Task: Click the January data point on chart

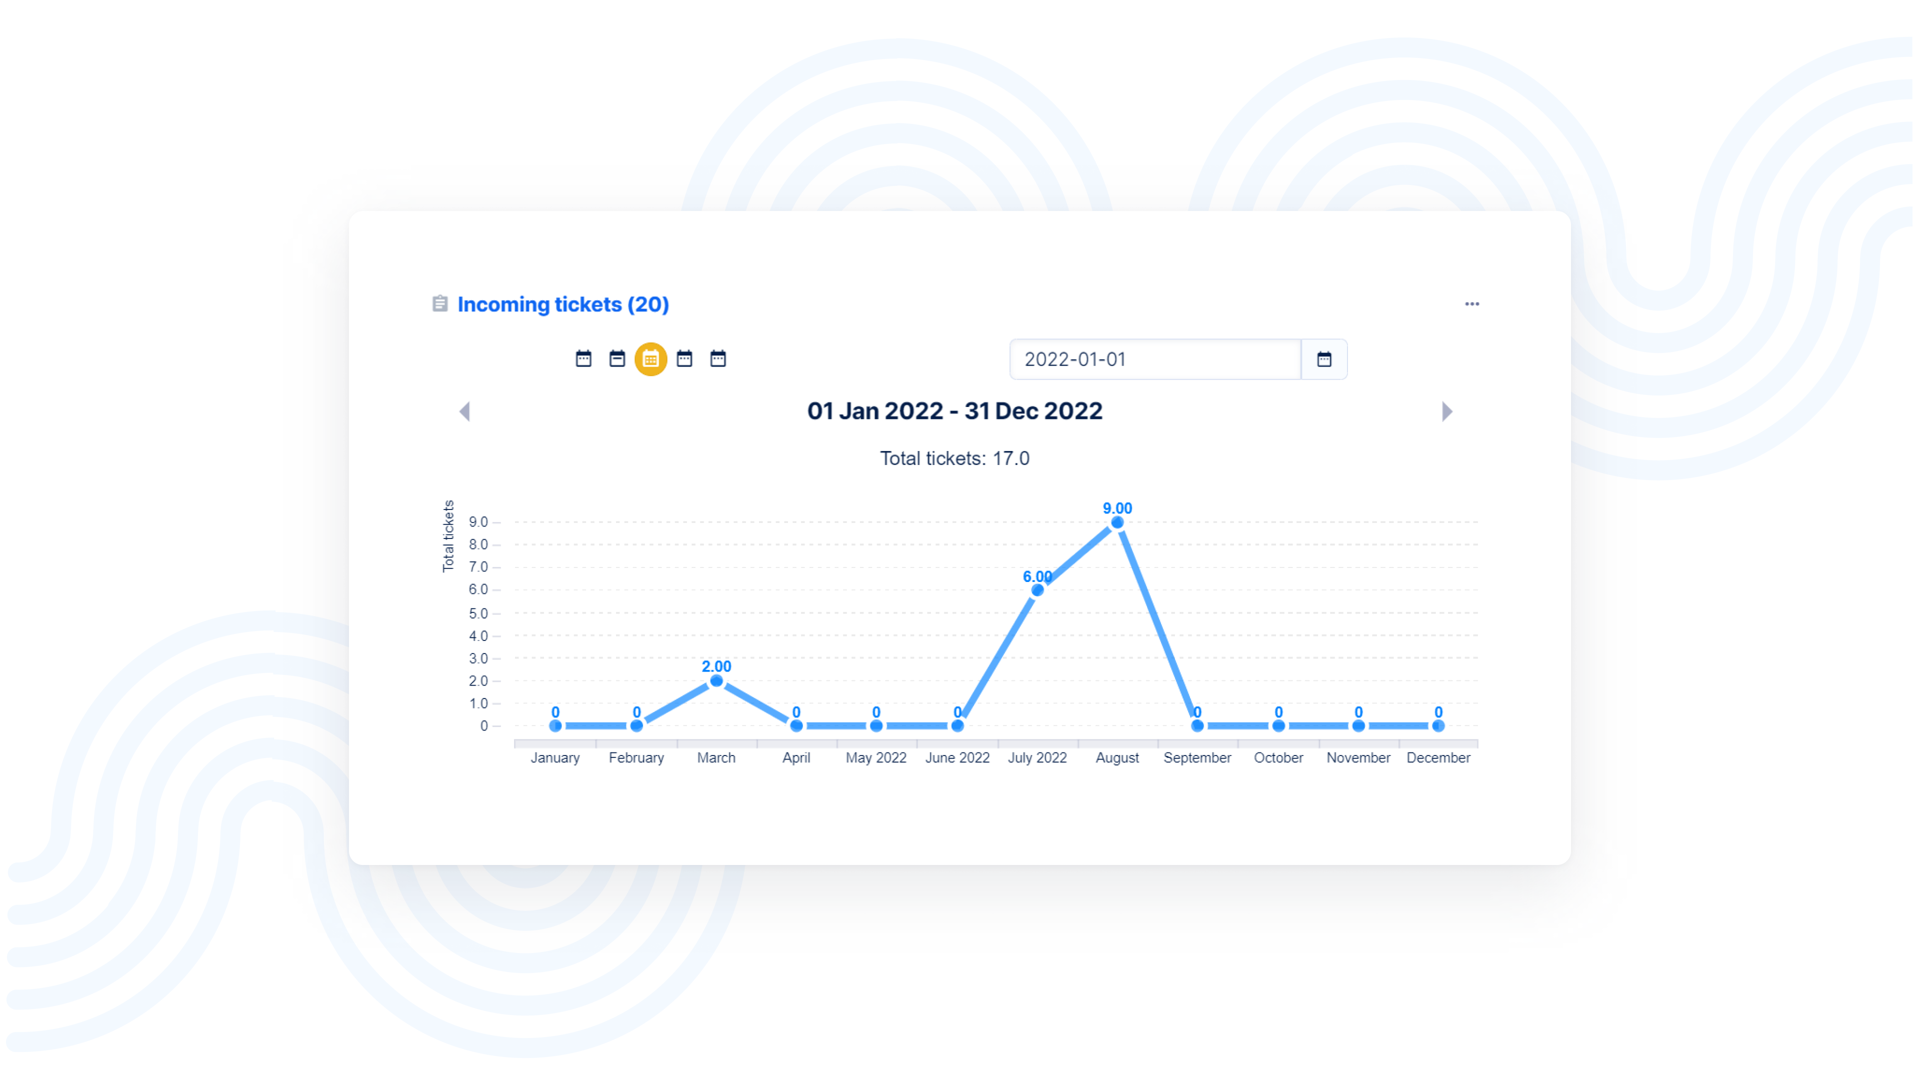Action: point(555,726)
